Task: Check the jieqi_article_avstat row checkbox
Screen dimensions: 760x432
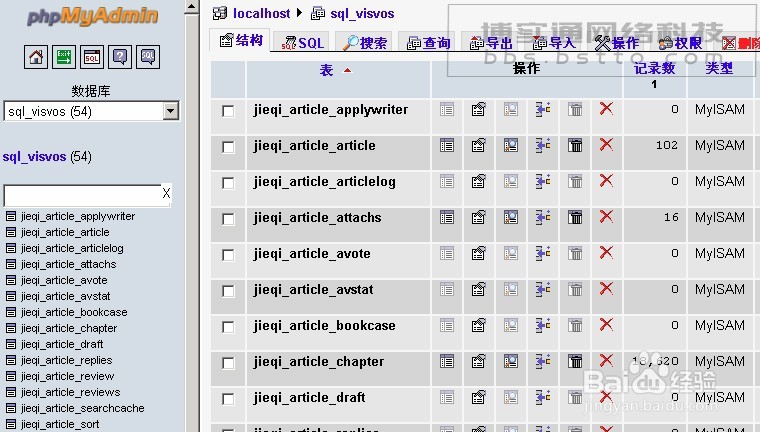Action: pos(228,291)
